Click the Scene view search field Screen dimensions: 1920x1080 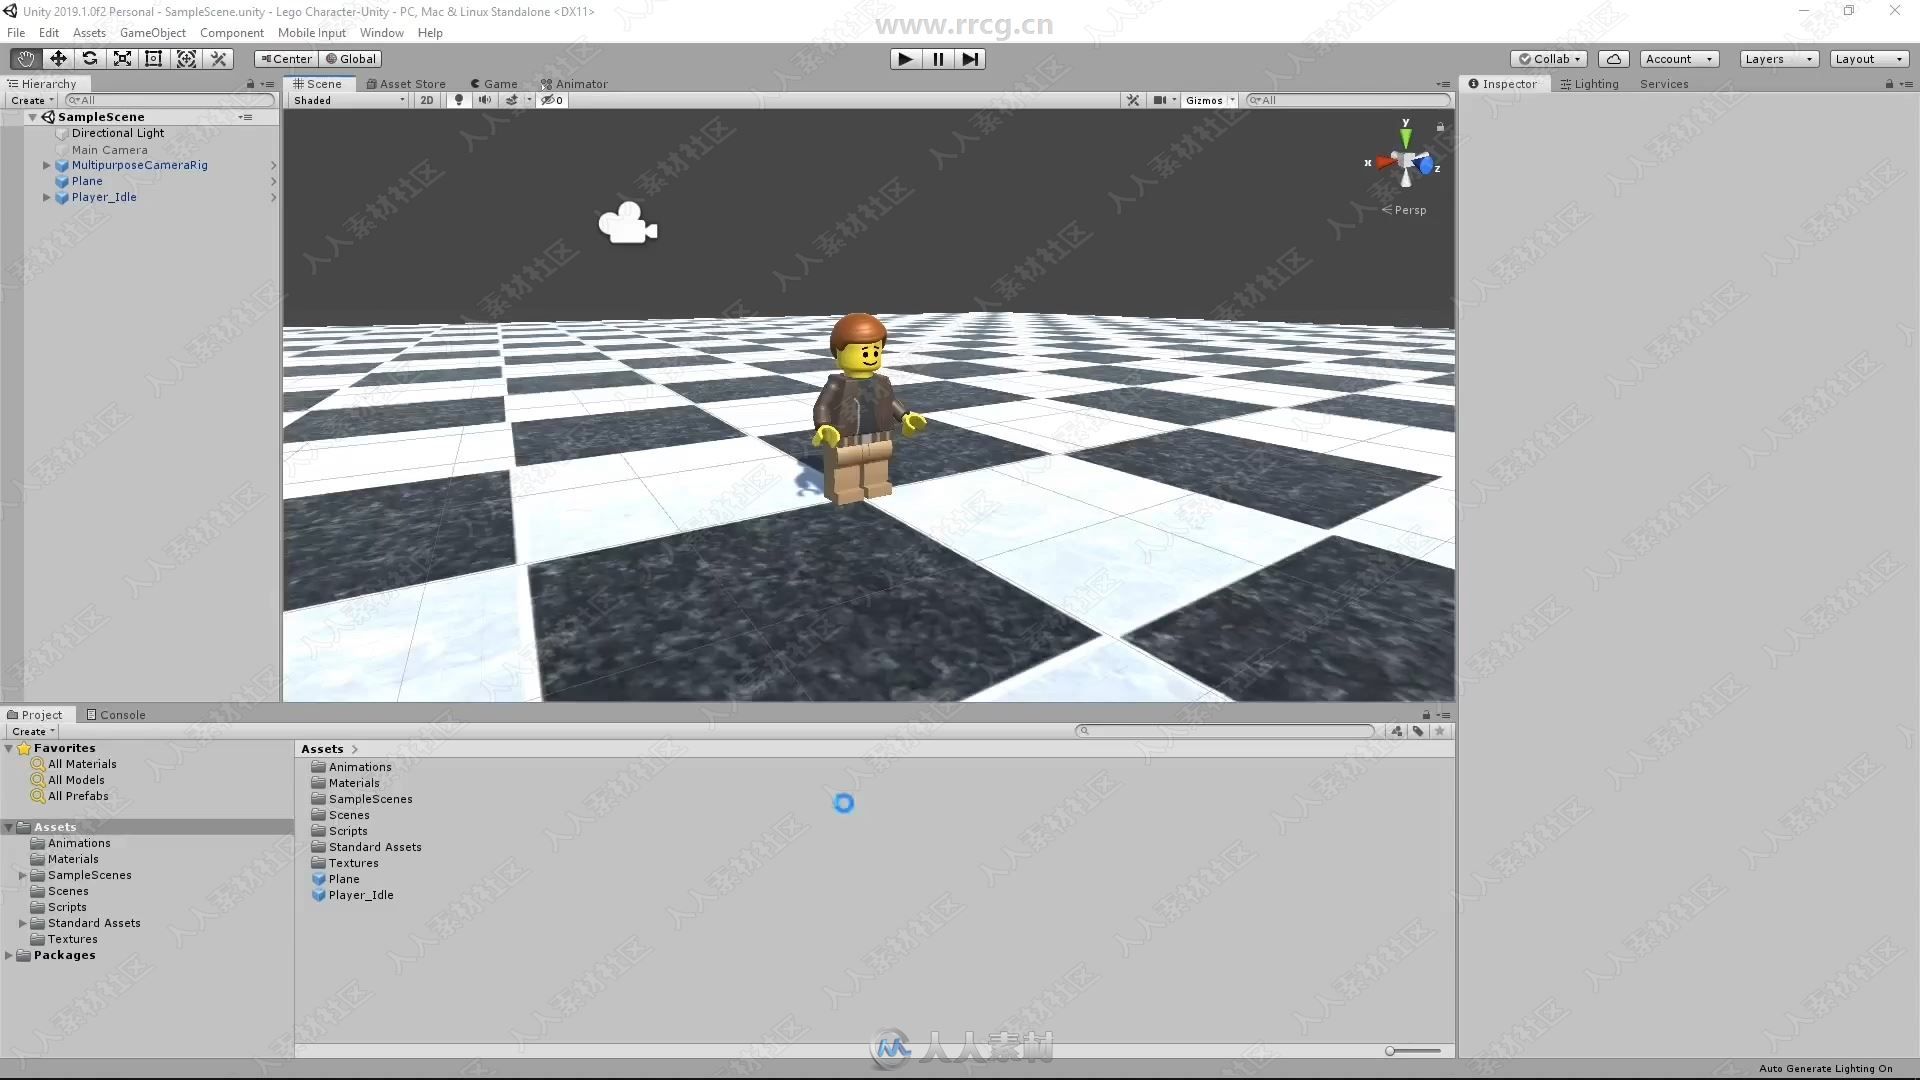point(1347,100)
